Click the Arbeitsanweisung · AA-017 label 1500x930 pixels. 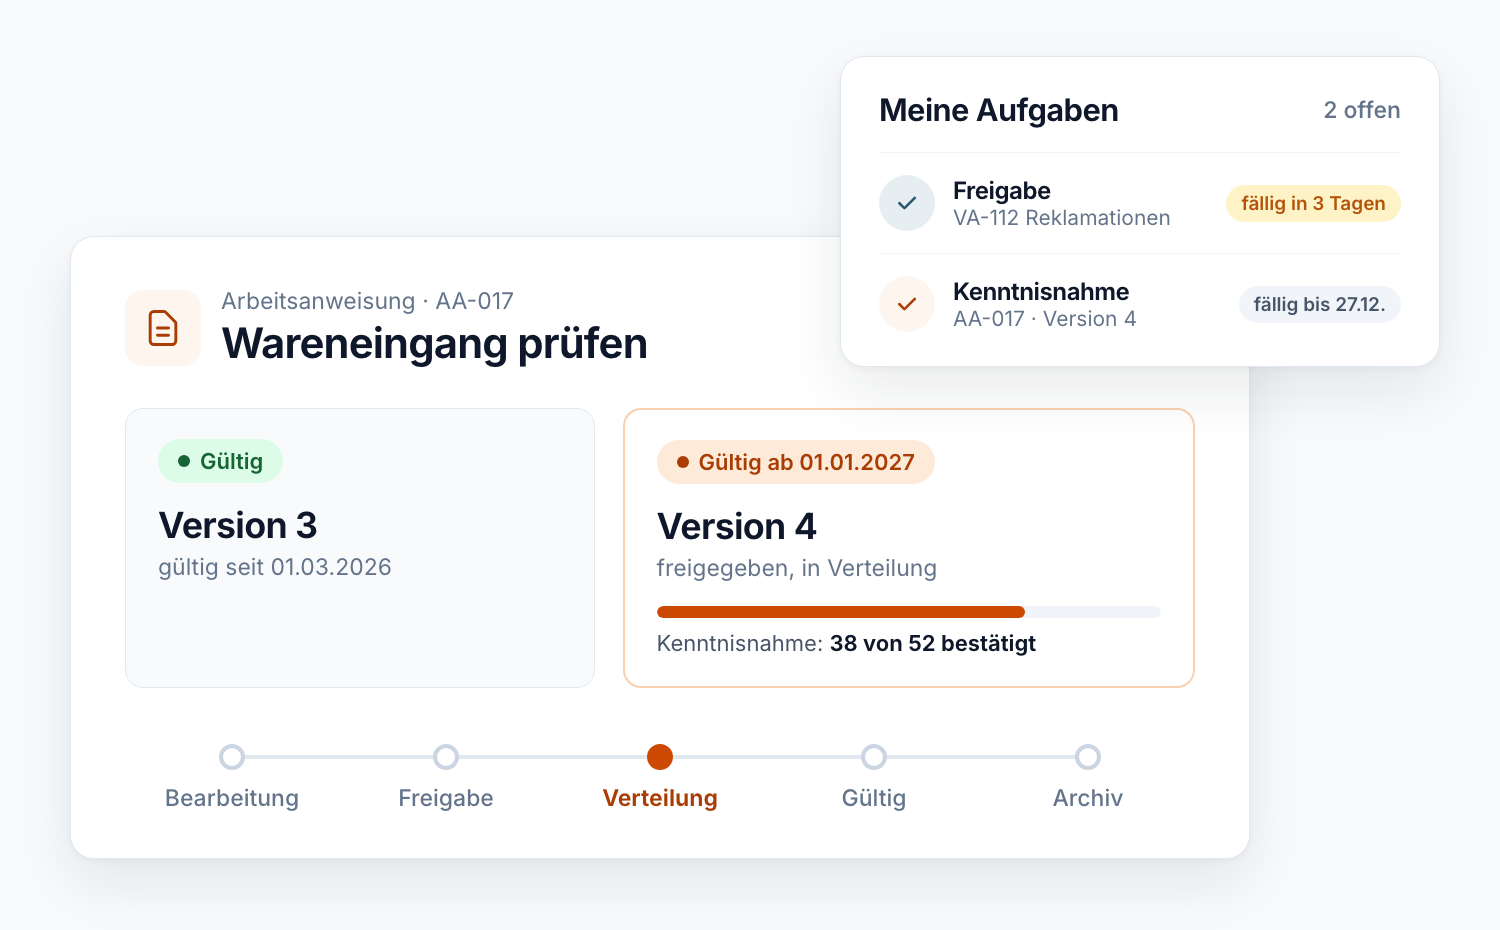tap(368, 301)
